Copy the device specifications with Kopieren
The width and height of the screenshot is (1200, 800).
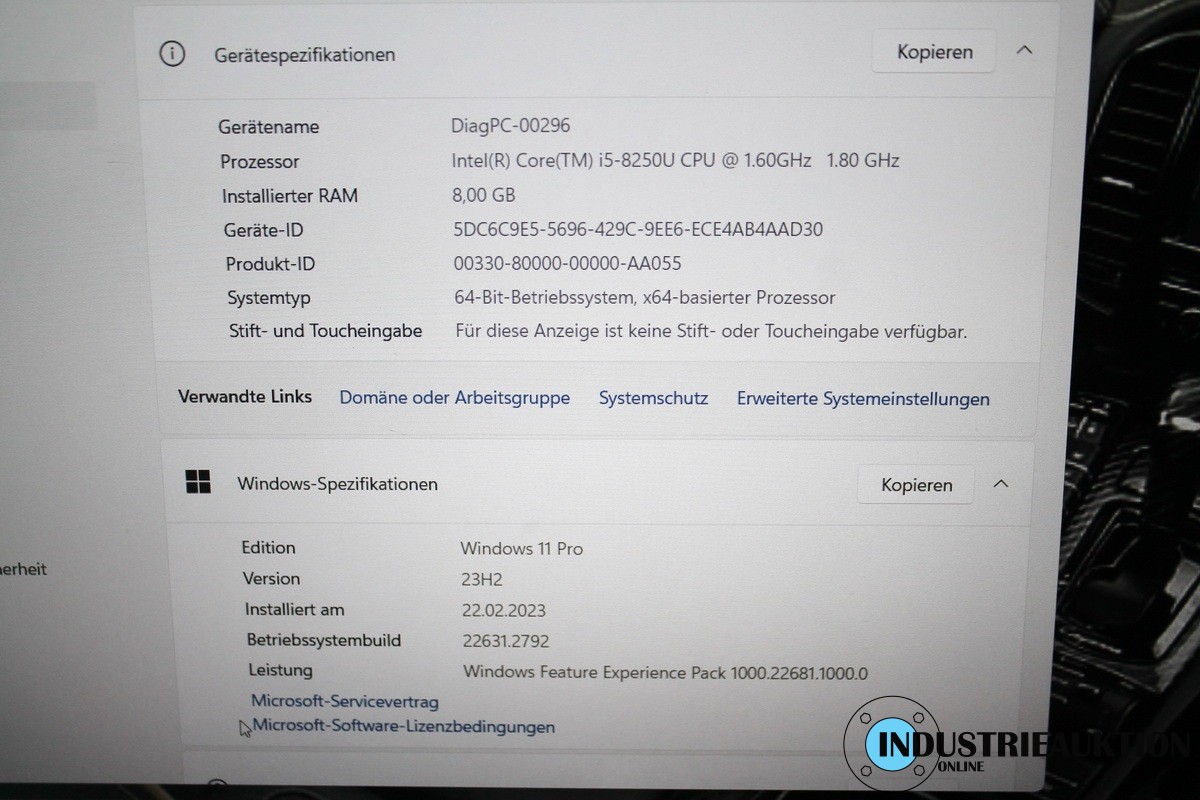point(934,52)
